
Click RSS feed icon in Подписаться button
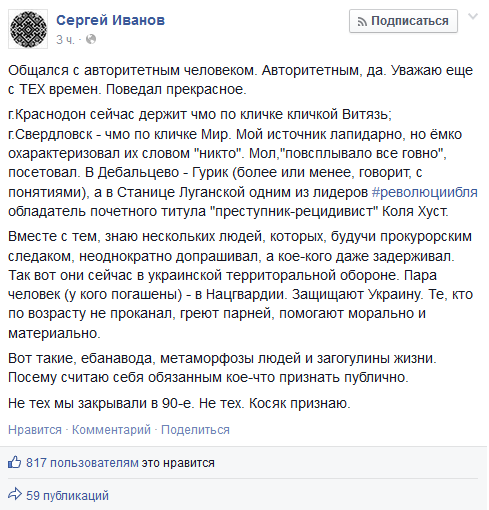pos(362,22)
